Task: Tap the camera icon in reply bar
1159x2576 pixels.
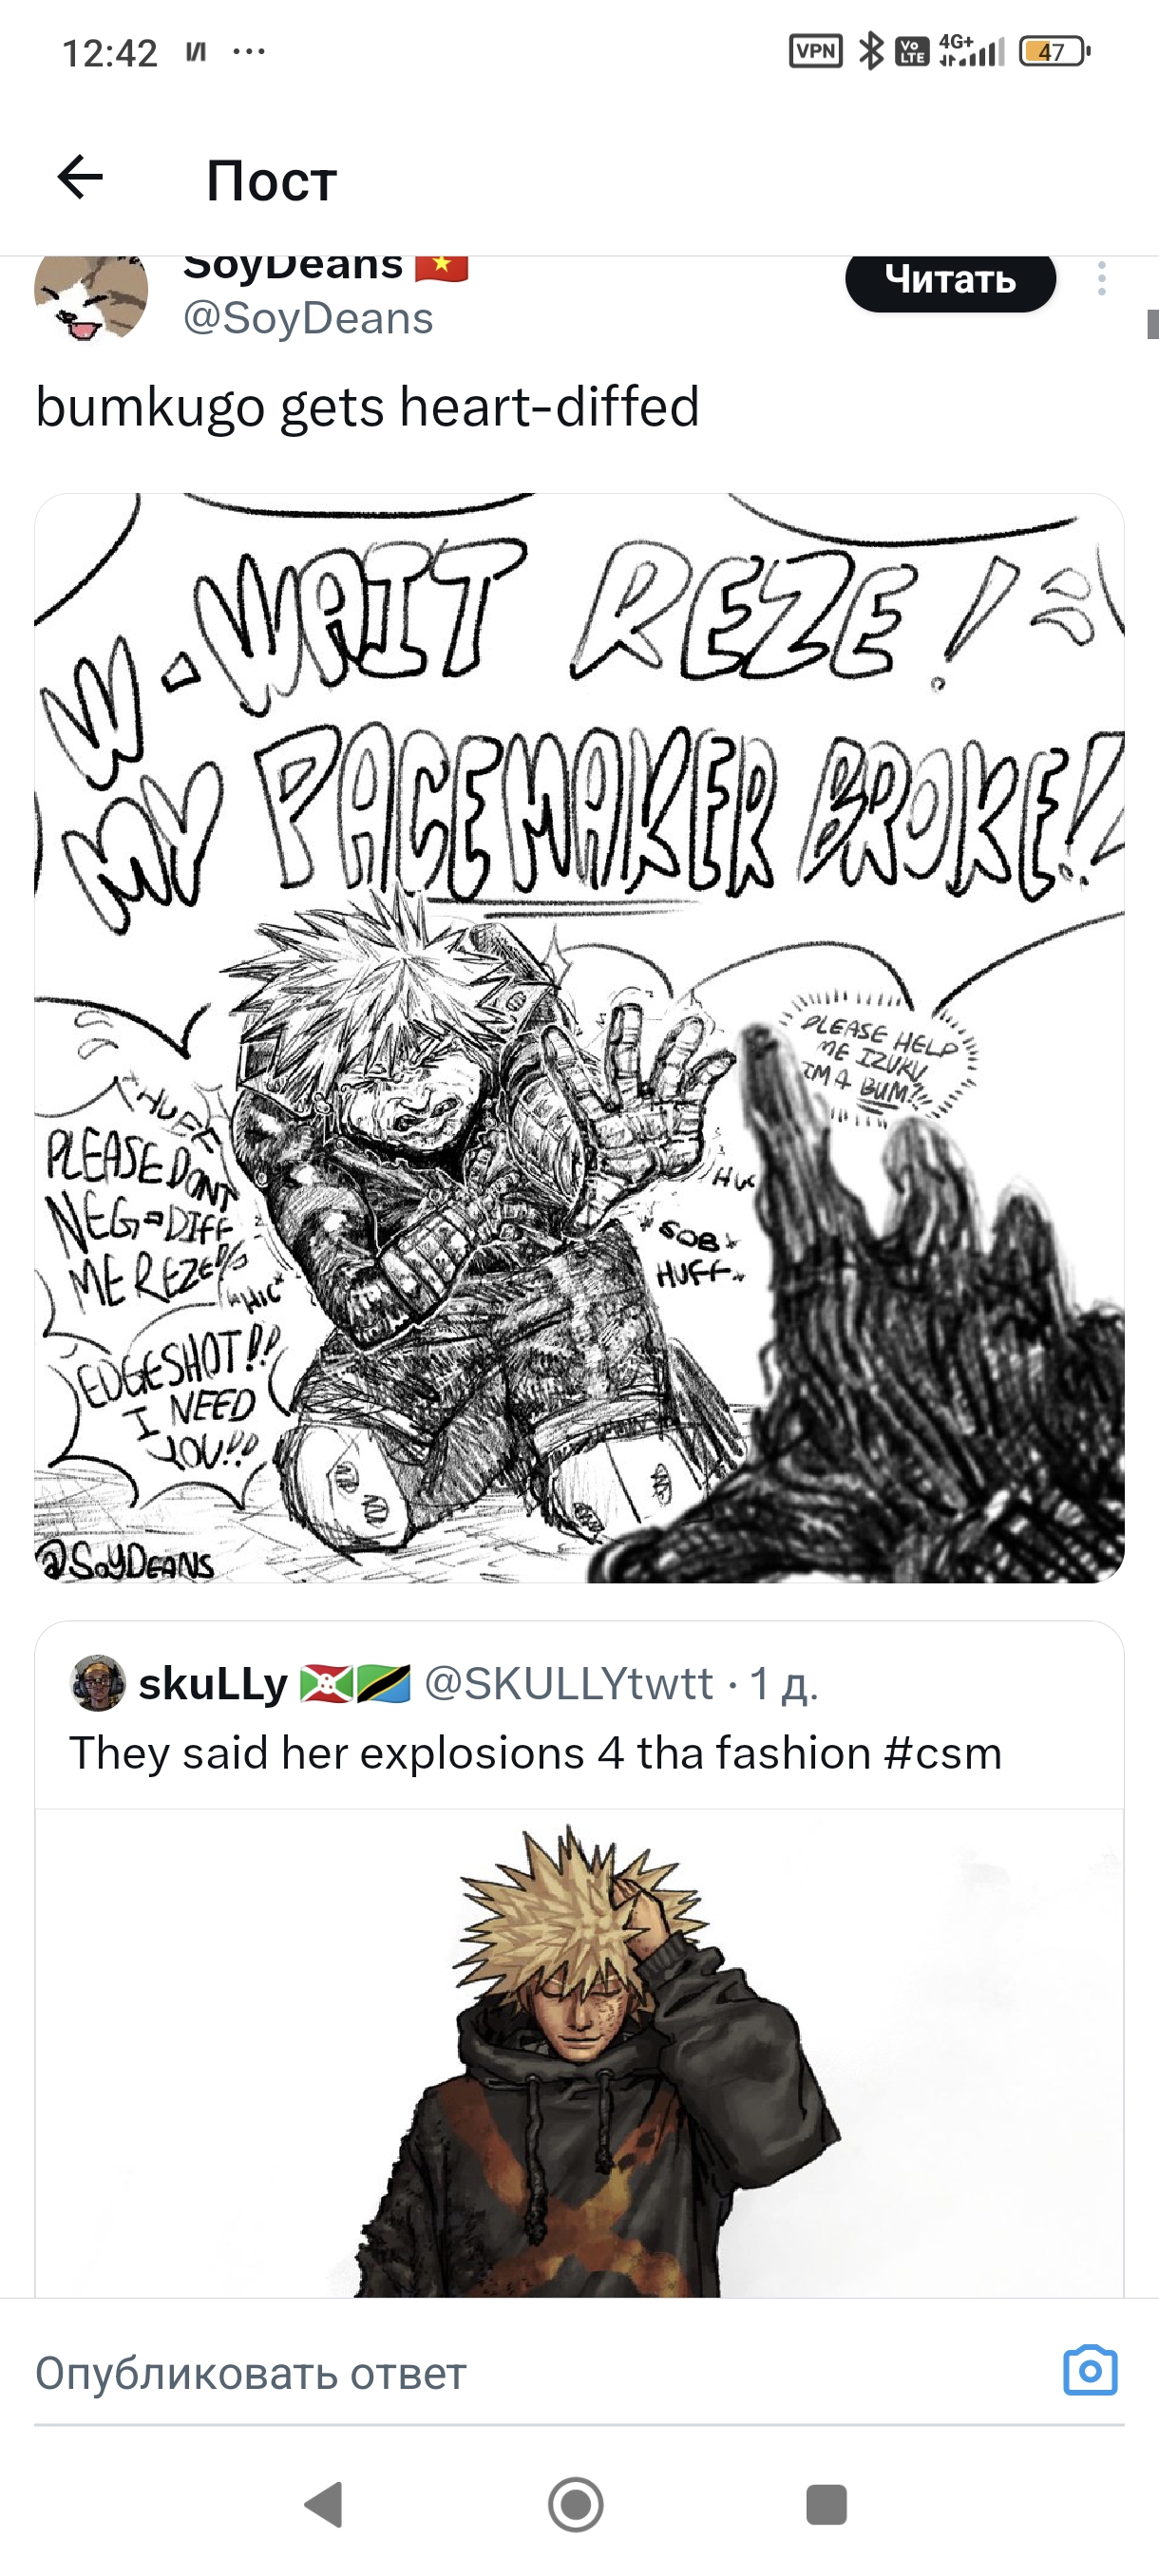Action: tap(1090, 2370)
